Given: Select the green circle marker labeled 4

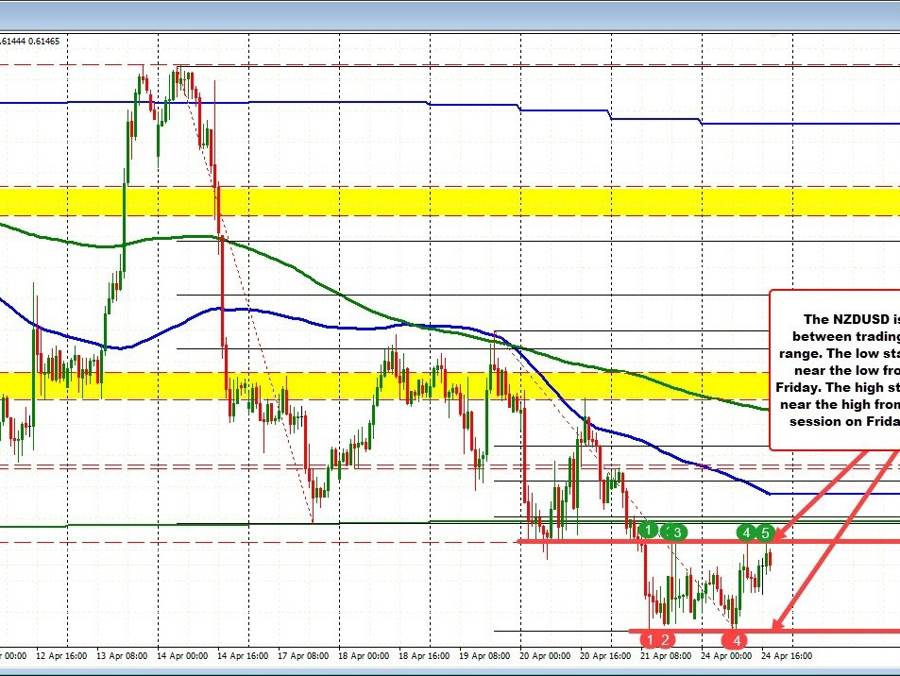Looking at the screenshot, I should (746, 532).
